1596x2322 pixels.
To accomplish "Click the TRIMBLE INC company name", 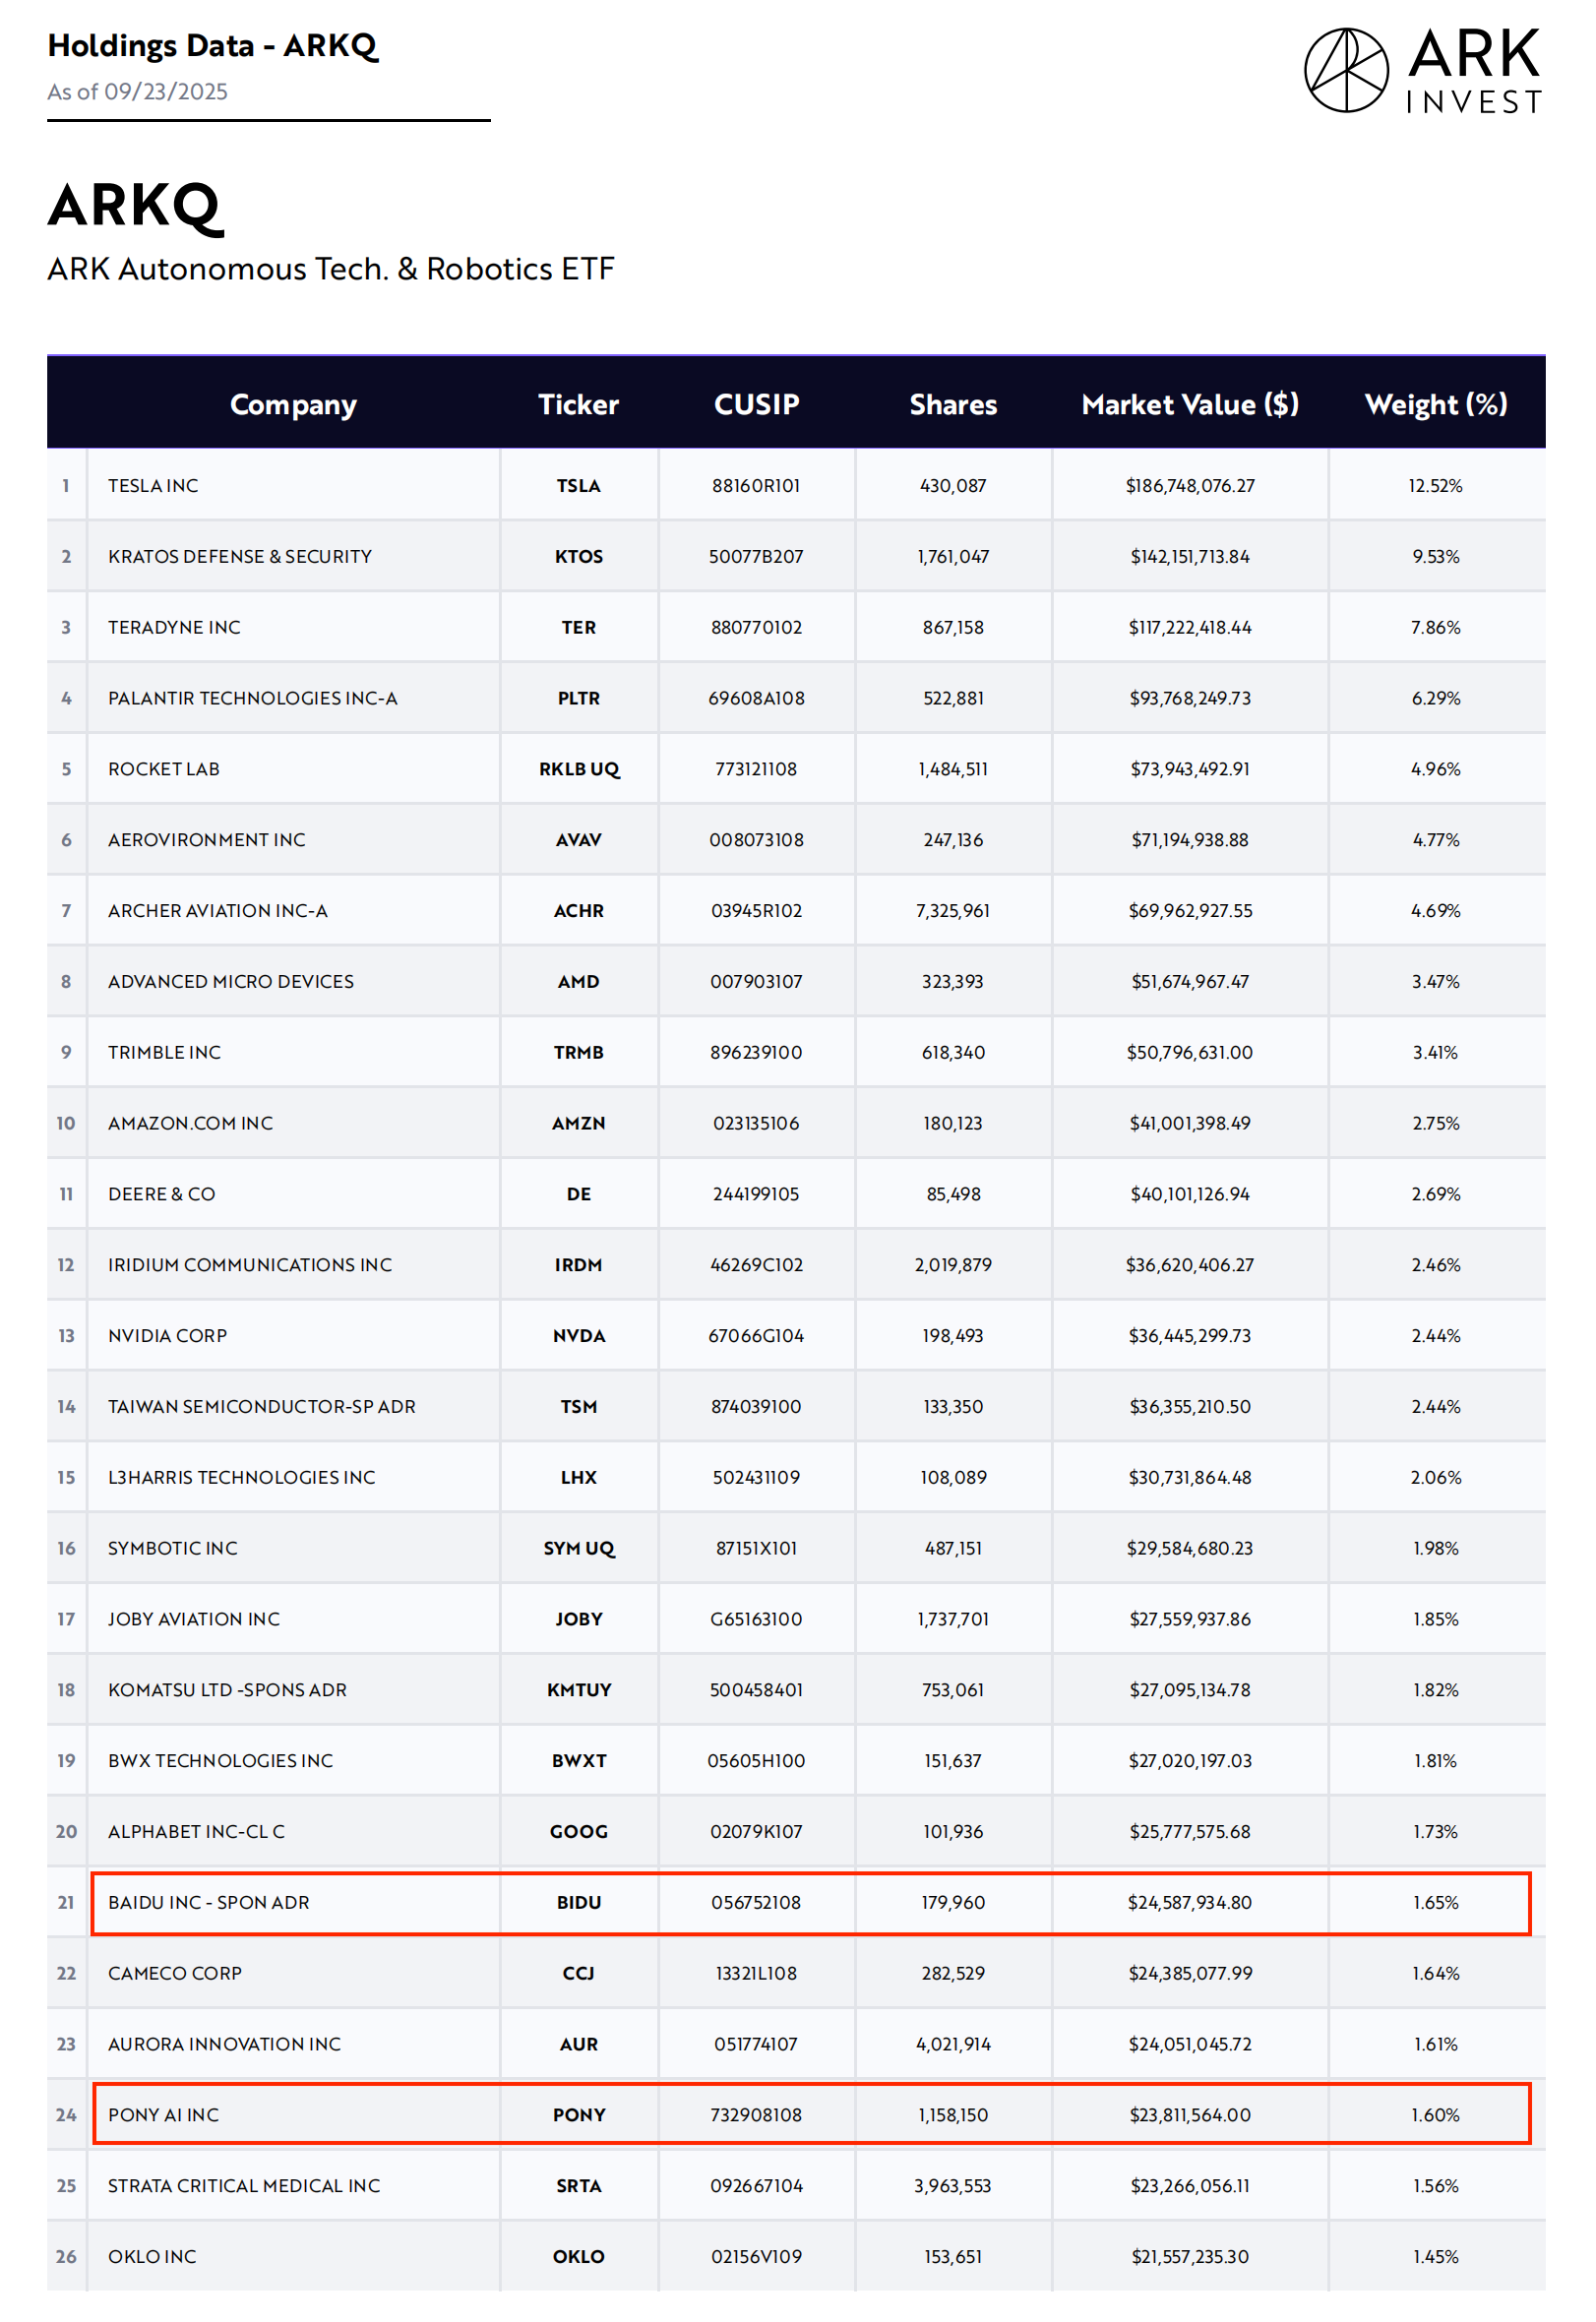I will click(164, 1054).
